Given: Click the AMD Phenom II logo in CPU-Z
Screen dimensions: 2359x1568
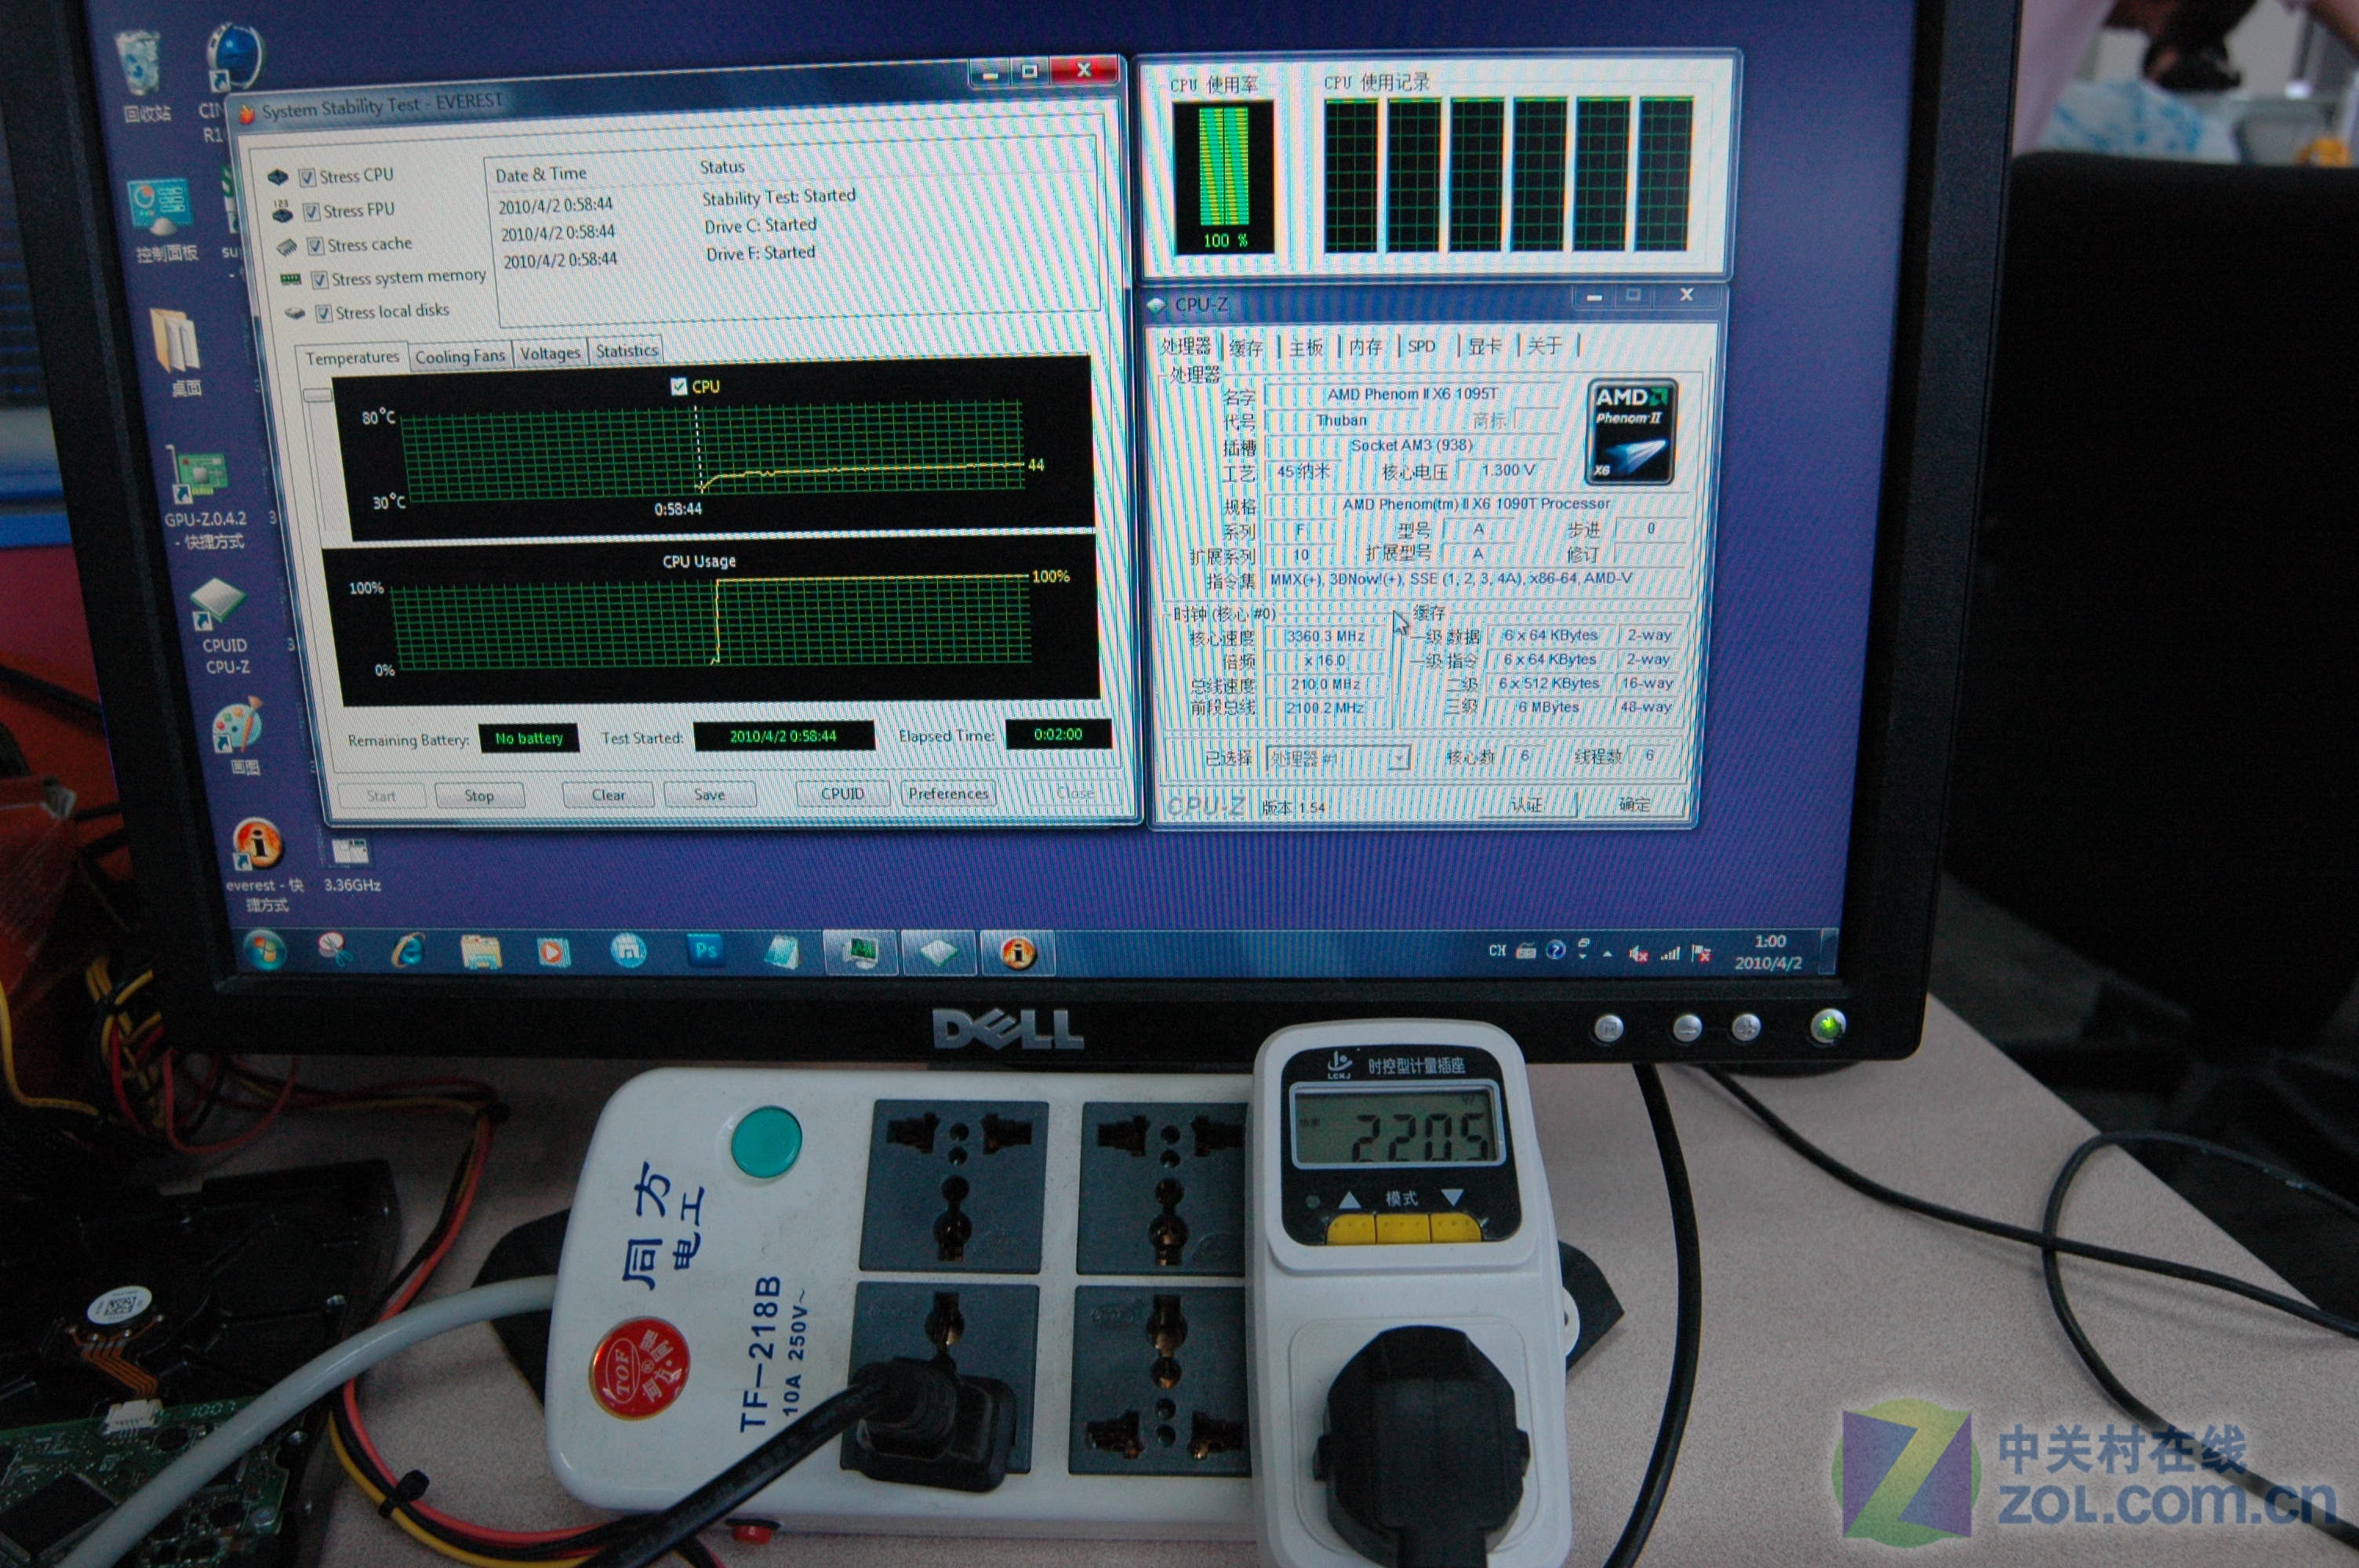Looking at the screenshot, I should [x=1631, y=432].
